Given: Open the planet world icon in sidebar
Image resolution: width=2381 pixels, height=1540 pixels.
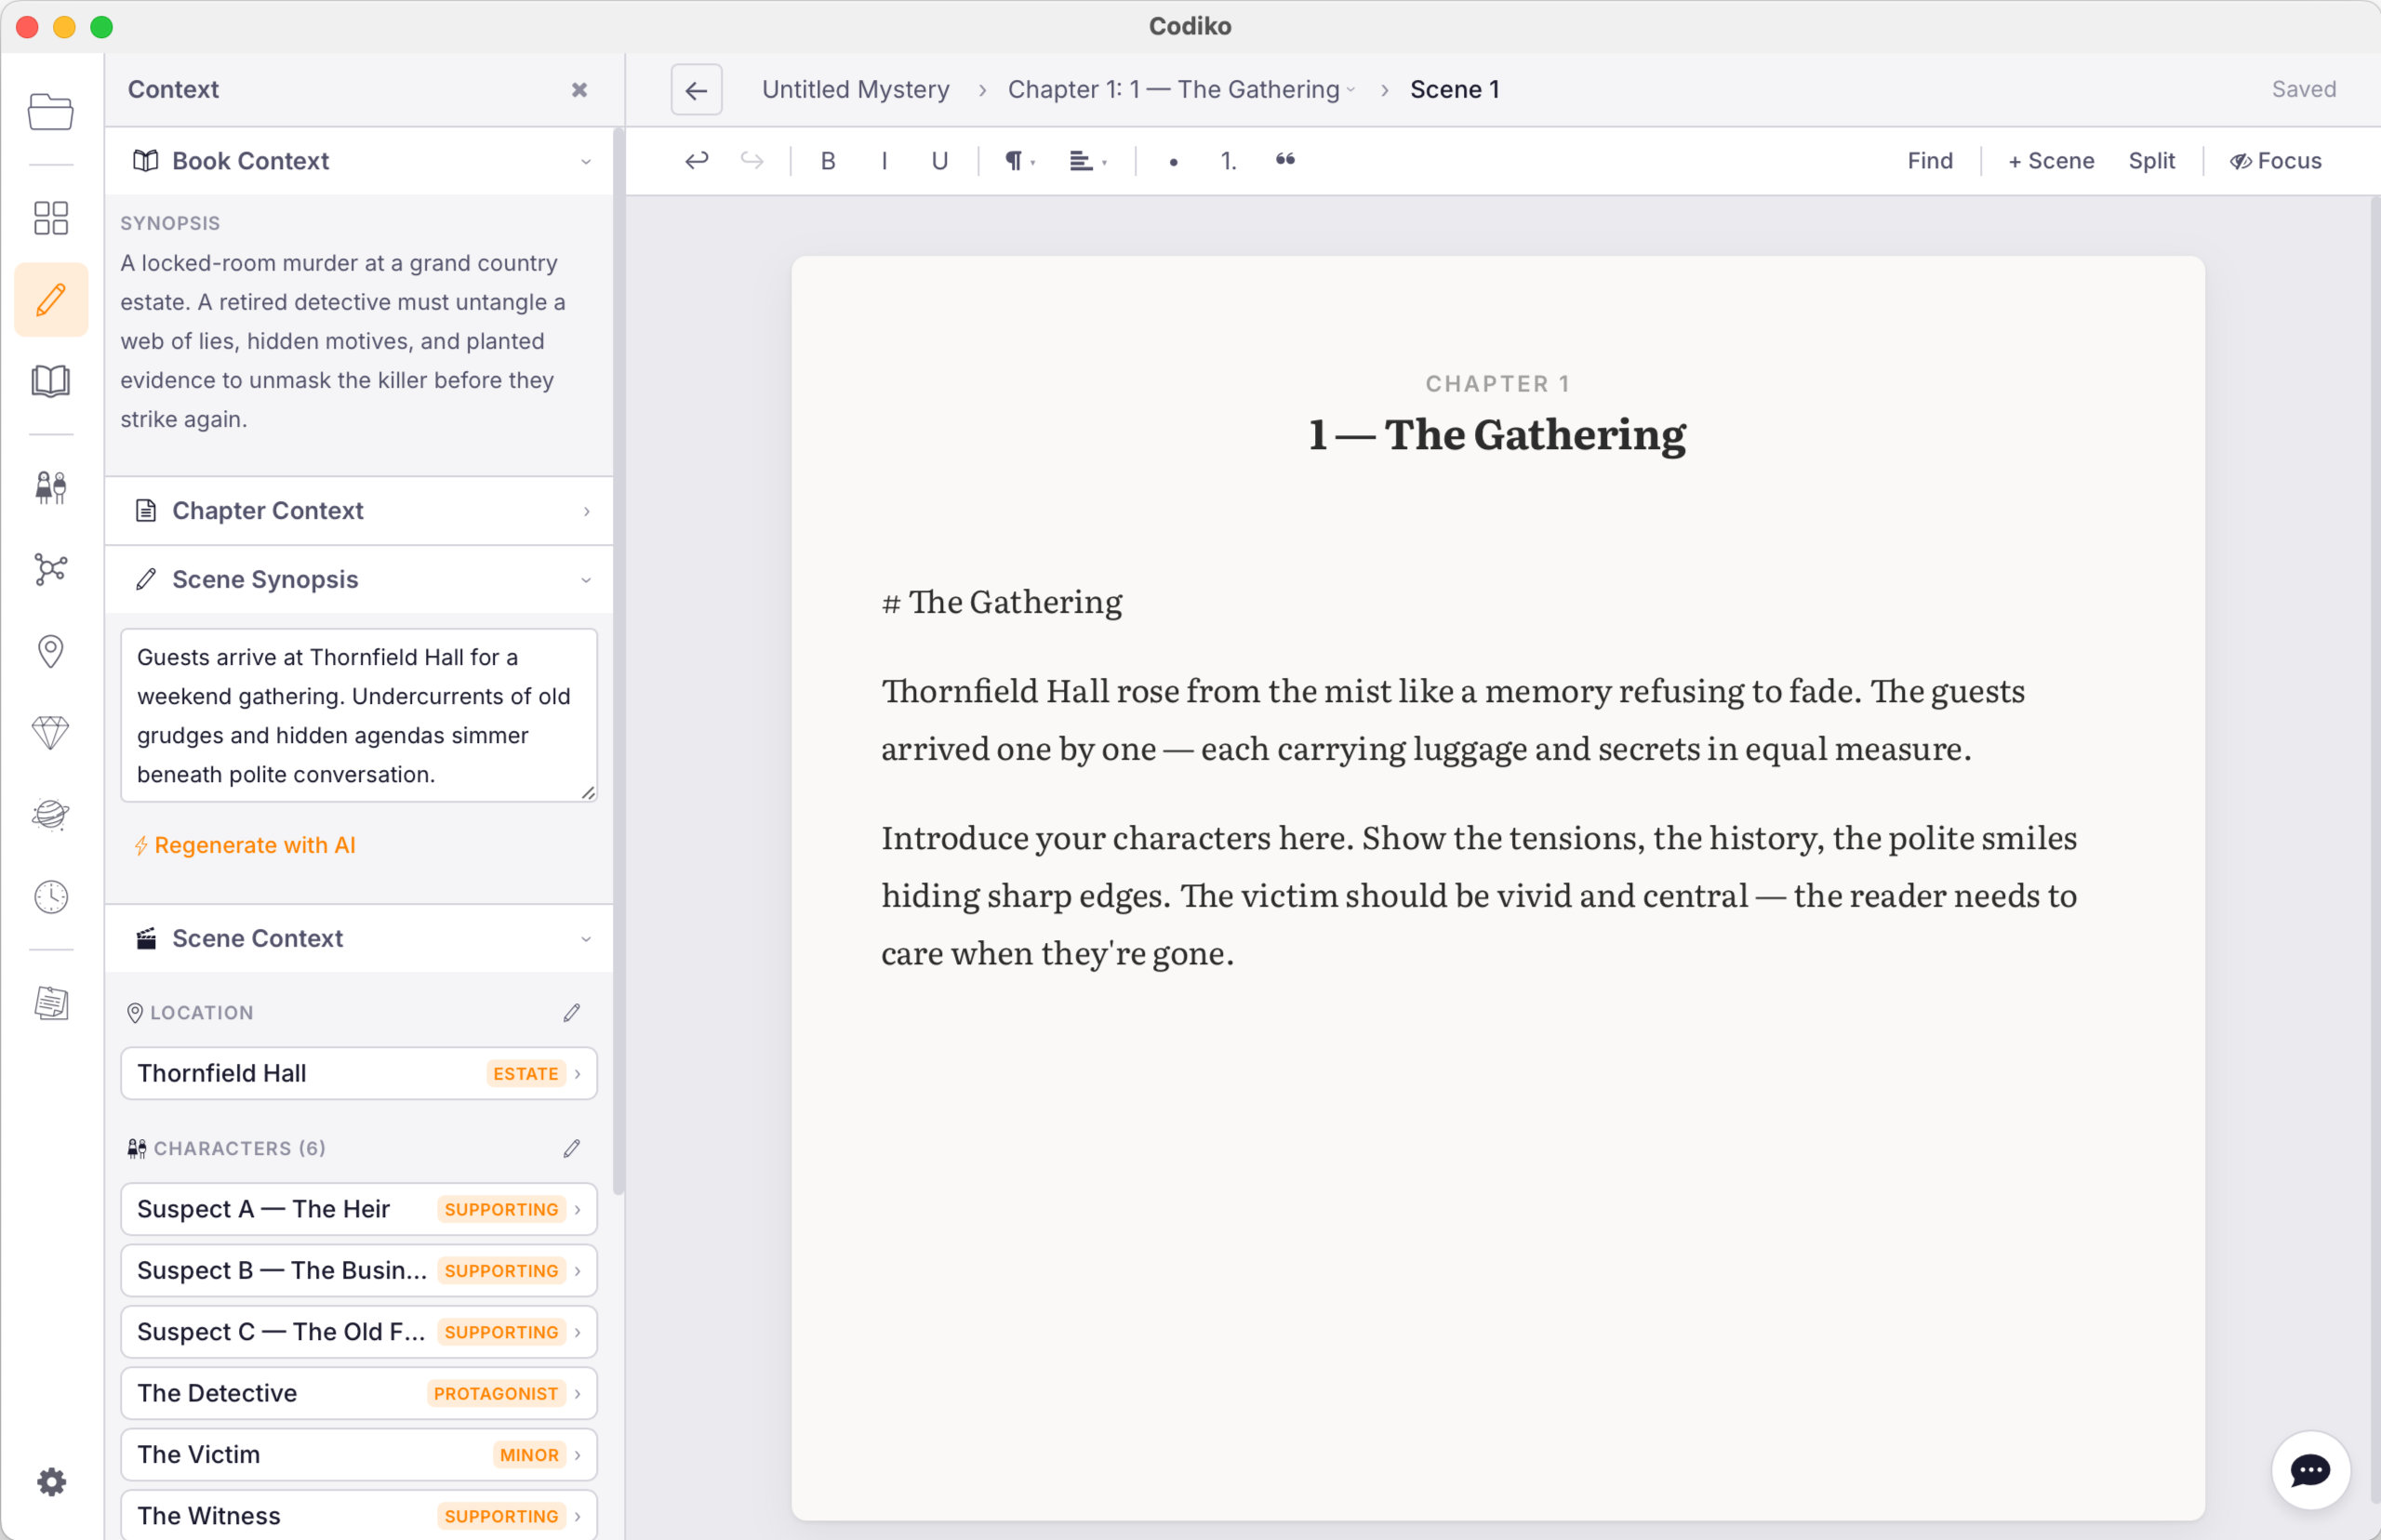Looking at the screenshot, I should 50,815.
